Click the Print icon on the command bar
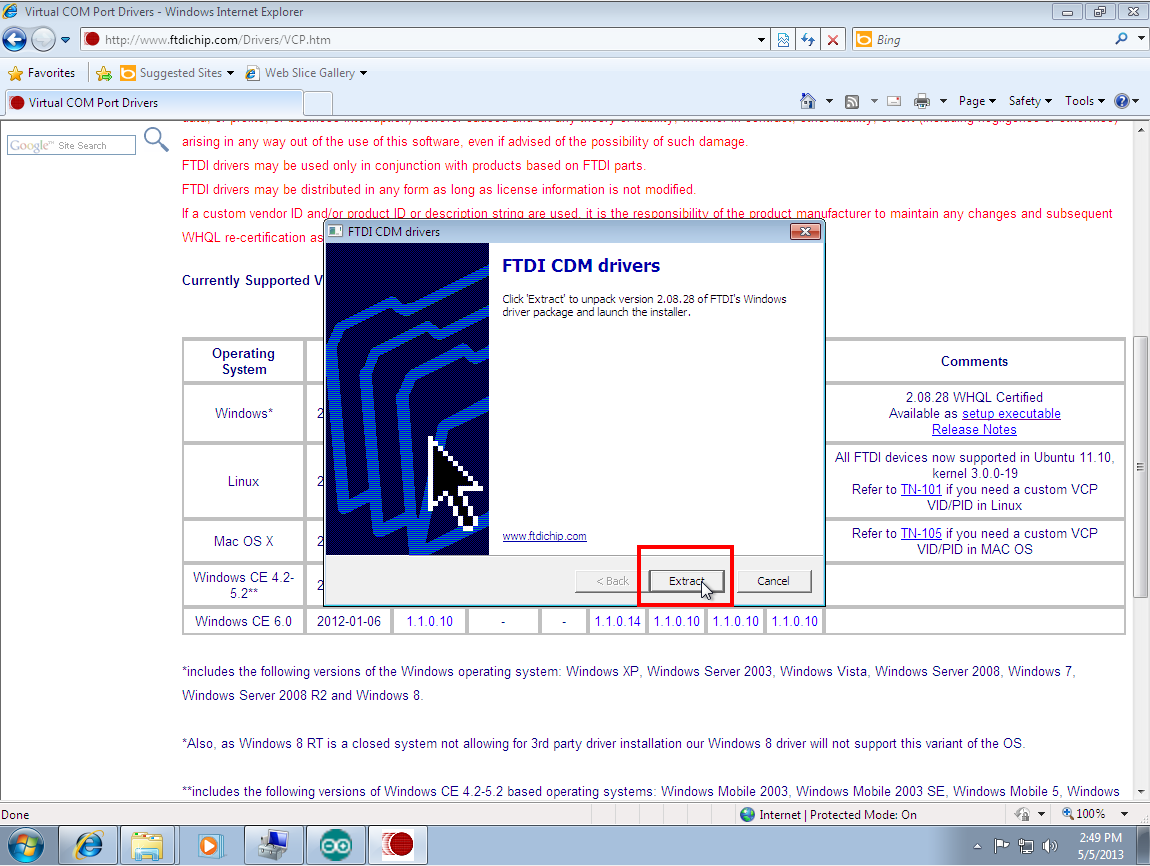The height and width of the screenshot is (866, 1150). pos(922,100)
